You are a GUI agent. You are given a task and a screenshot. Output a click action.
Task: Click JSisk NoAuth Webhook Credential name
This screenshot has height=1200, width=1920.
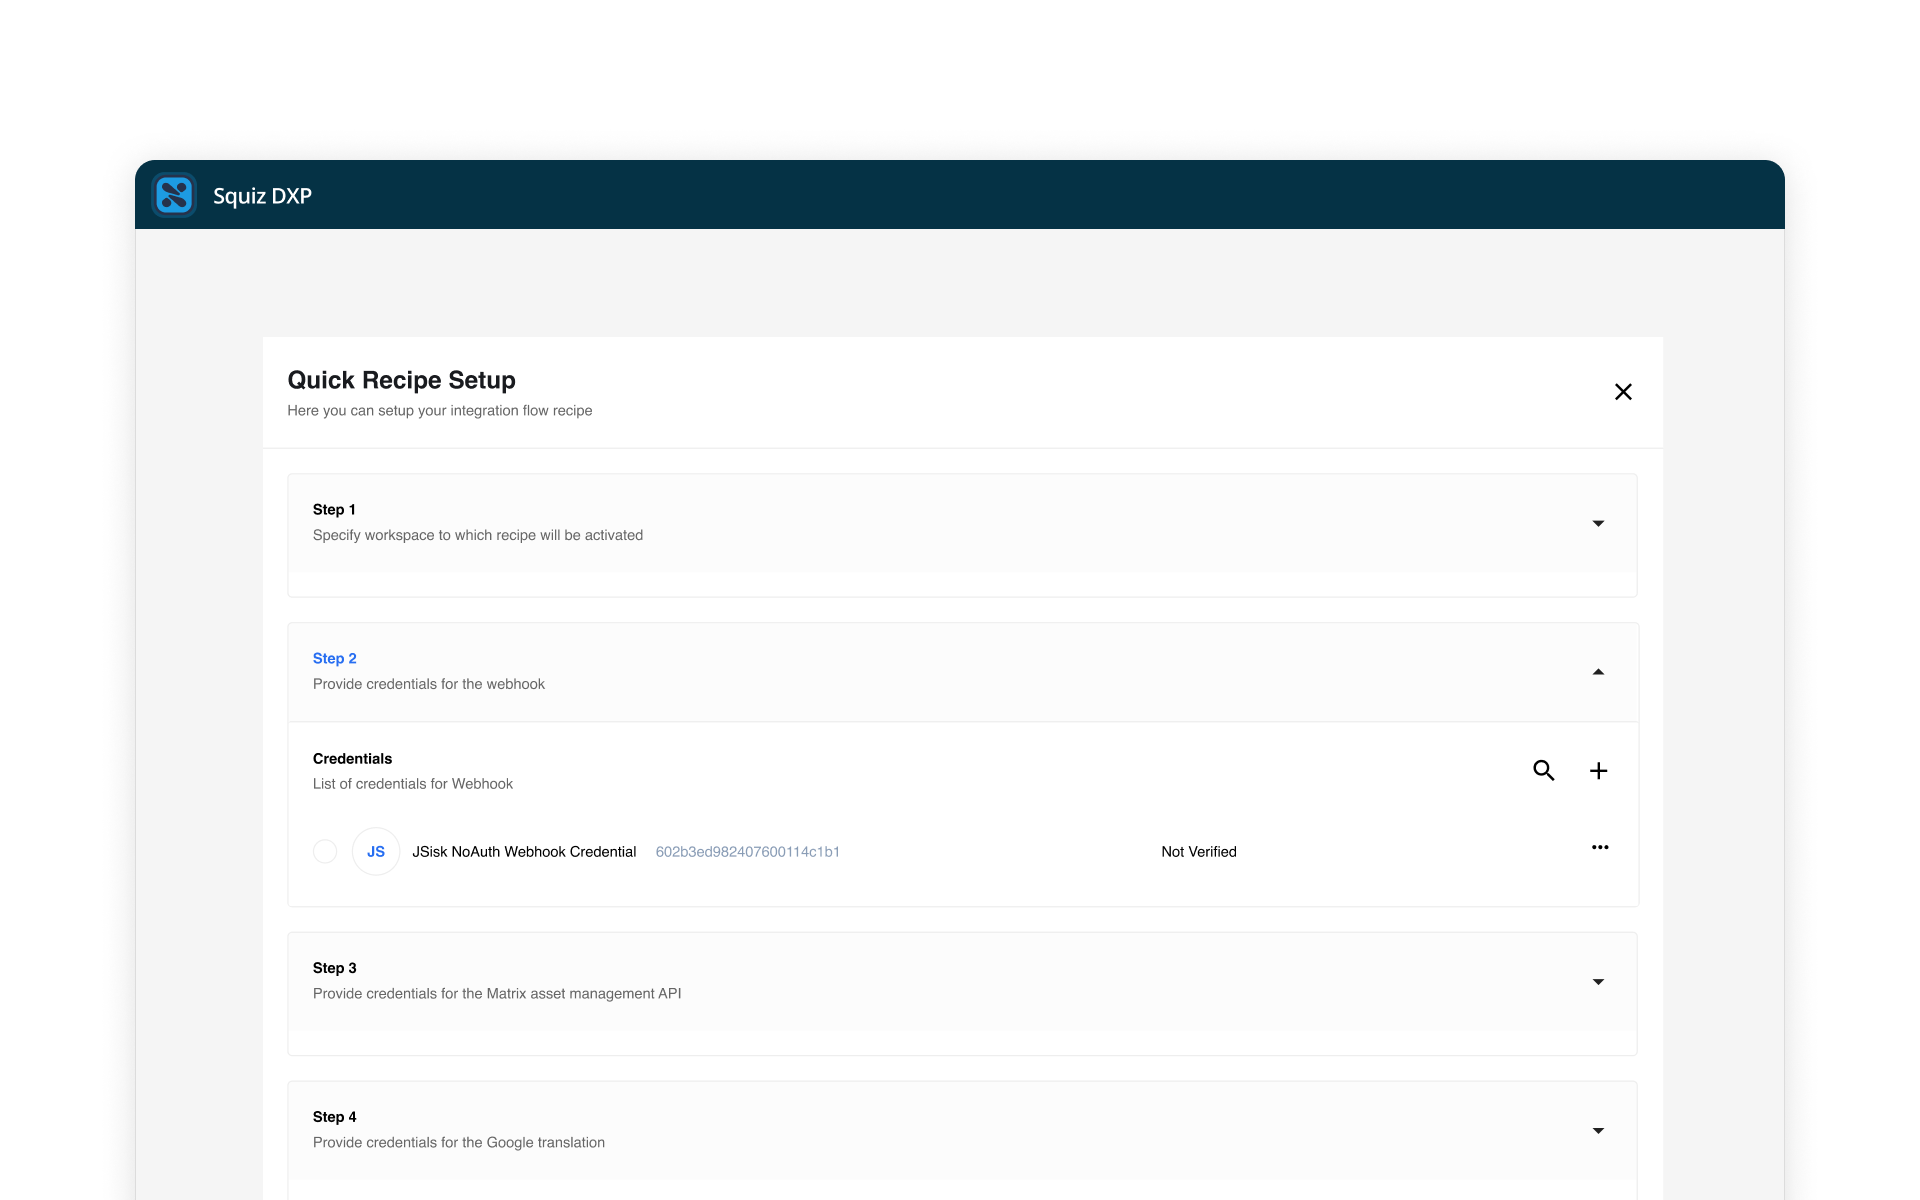click(524, 852)
